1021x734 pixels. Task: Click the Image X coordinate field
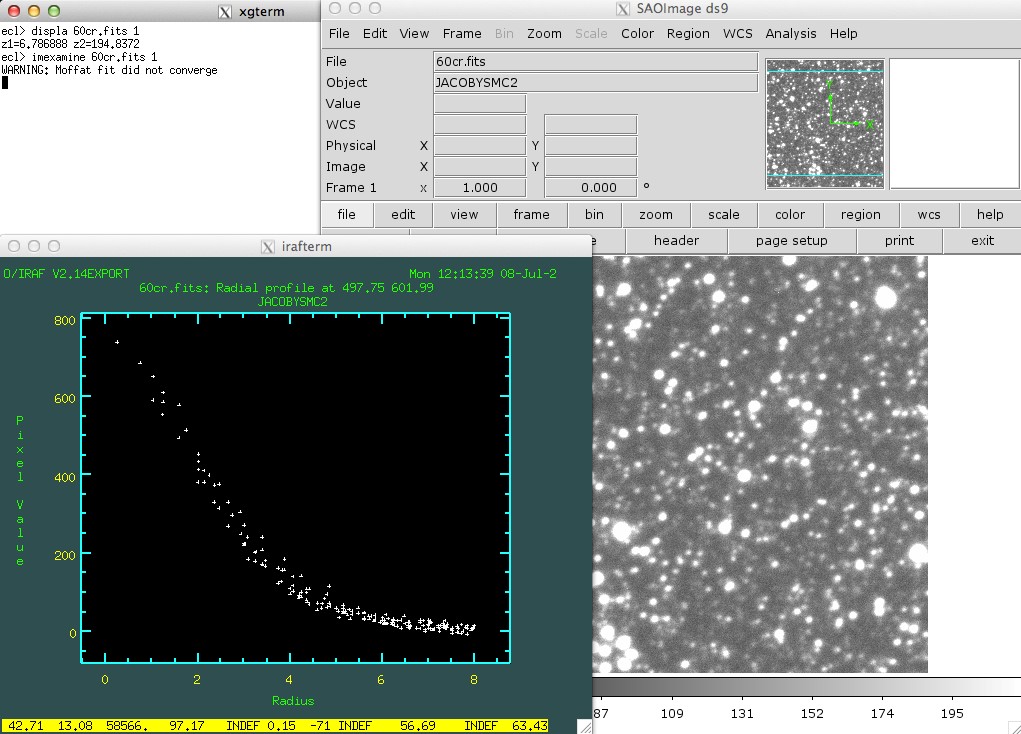480,167
